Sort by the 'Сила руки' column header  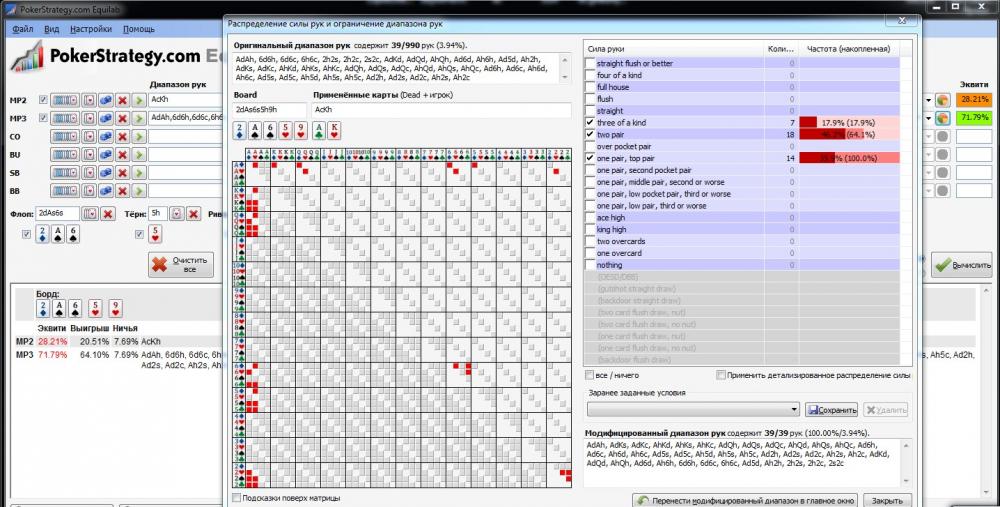pyautogui.click(x=673, y=48)
